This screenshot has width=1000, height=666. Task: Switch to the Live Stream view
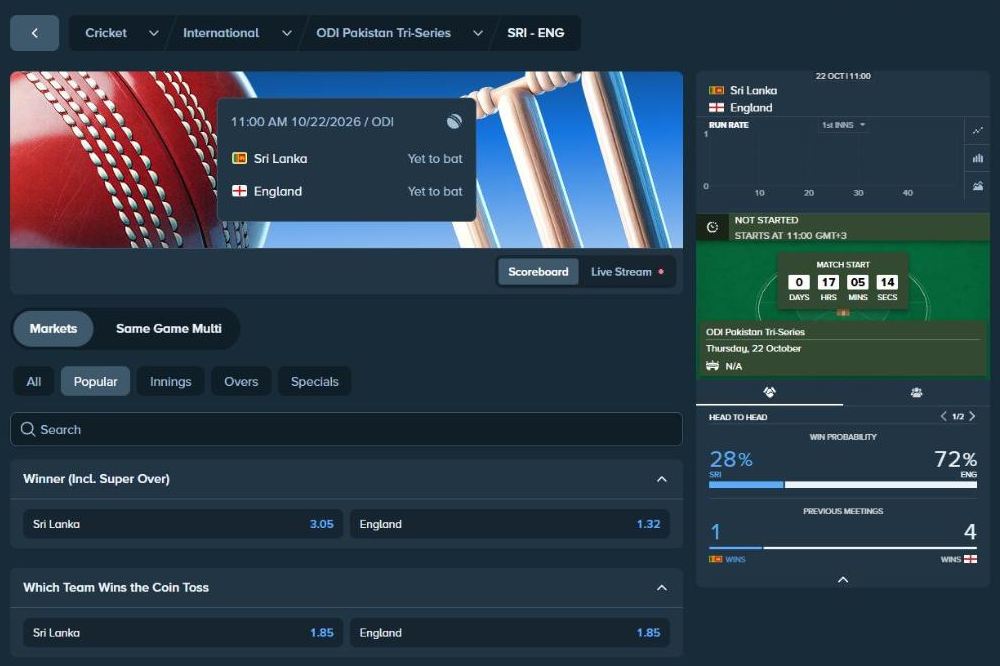pos(628,272)
